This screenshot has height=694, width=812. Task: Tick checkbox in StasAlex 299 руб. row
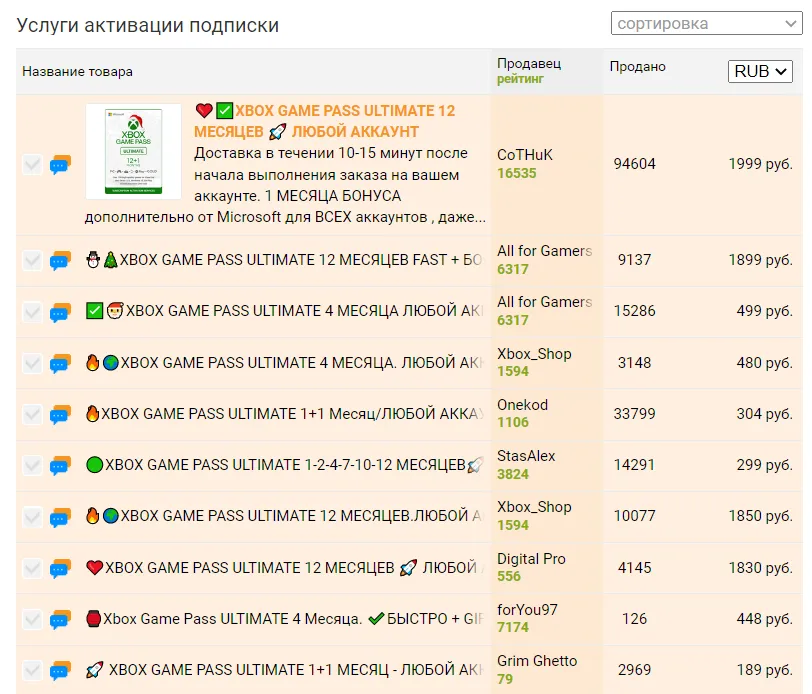[32, 465]
